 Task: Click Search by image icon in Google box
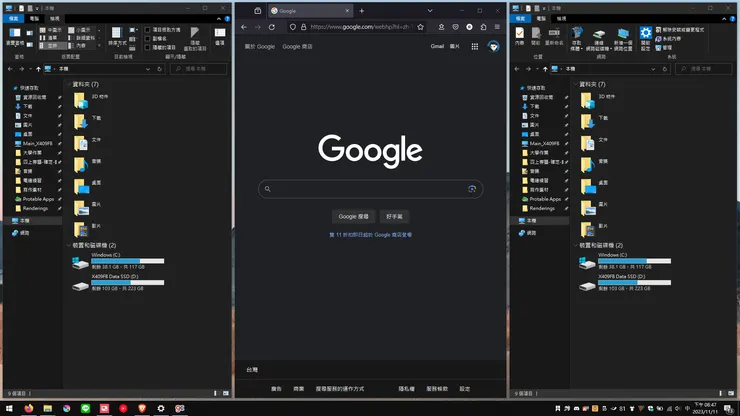(472, 189)
